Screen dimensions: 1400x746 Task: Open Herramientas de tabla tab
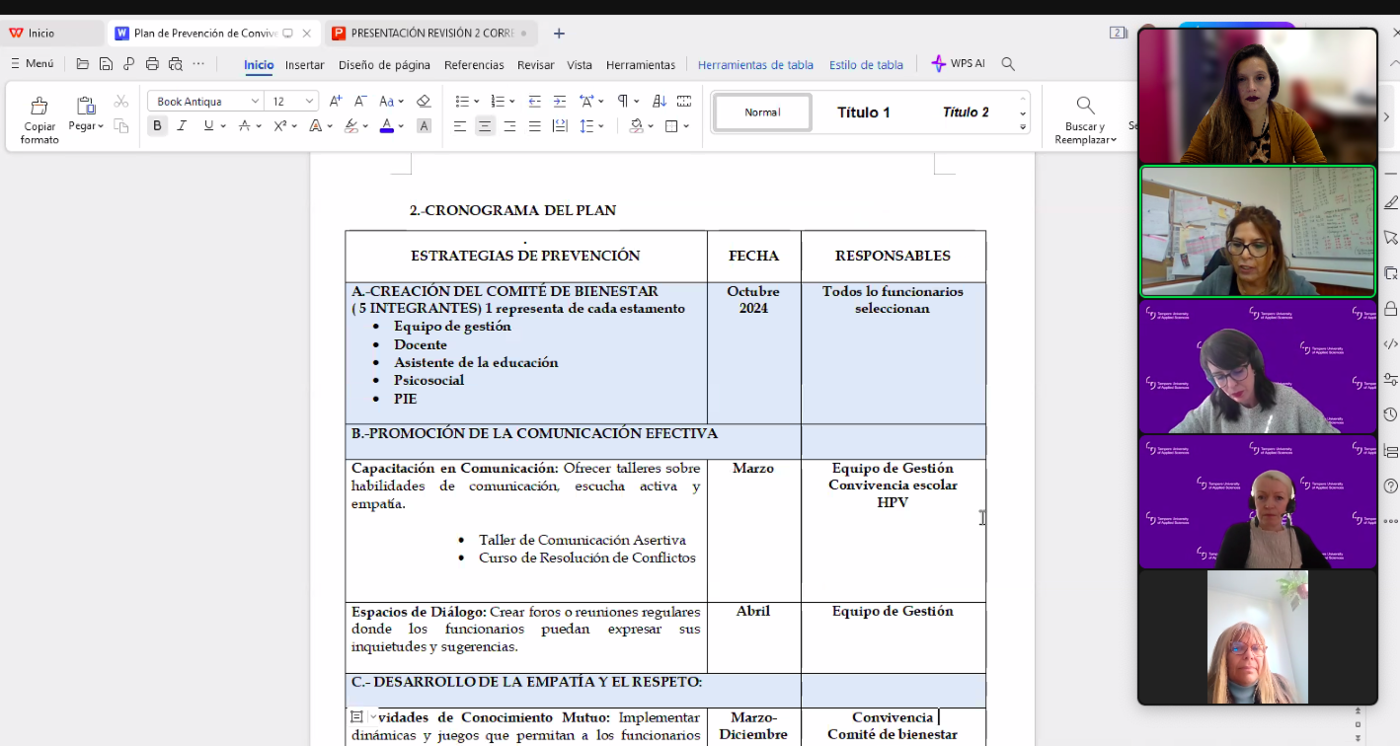755,65
